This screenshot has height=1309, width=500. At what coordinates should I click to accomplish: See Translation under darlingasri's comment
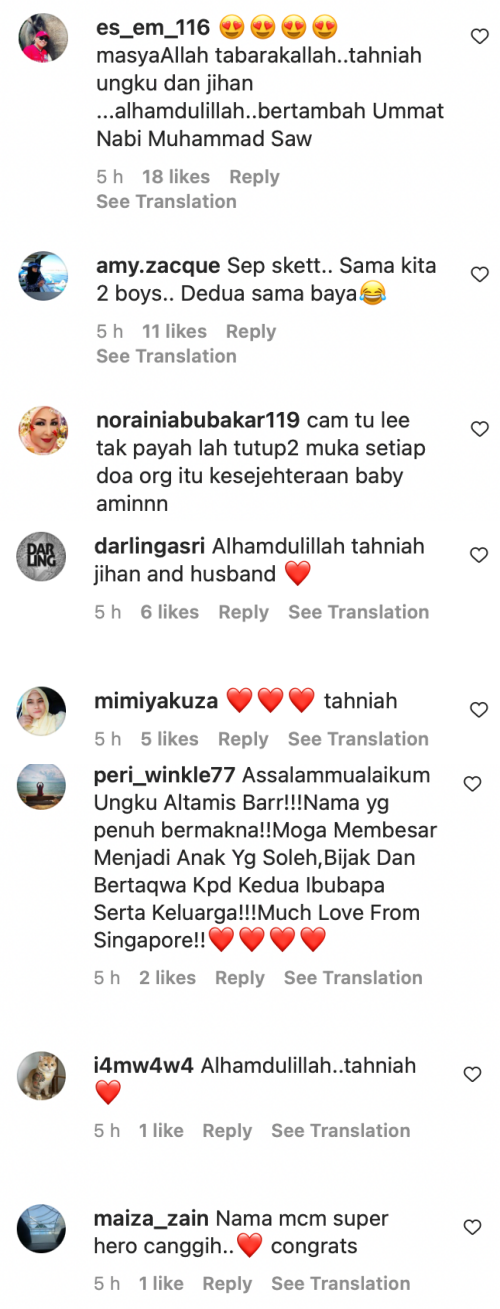(358, 612)
